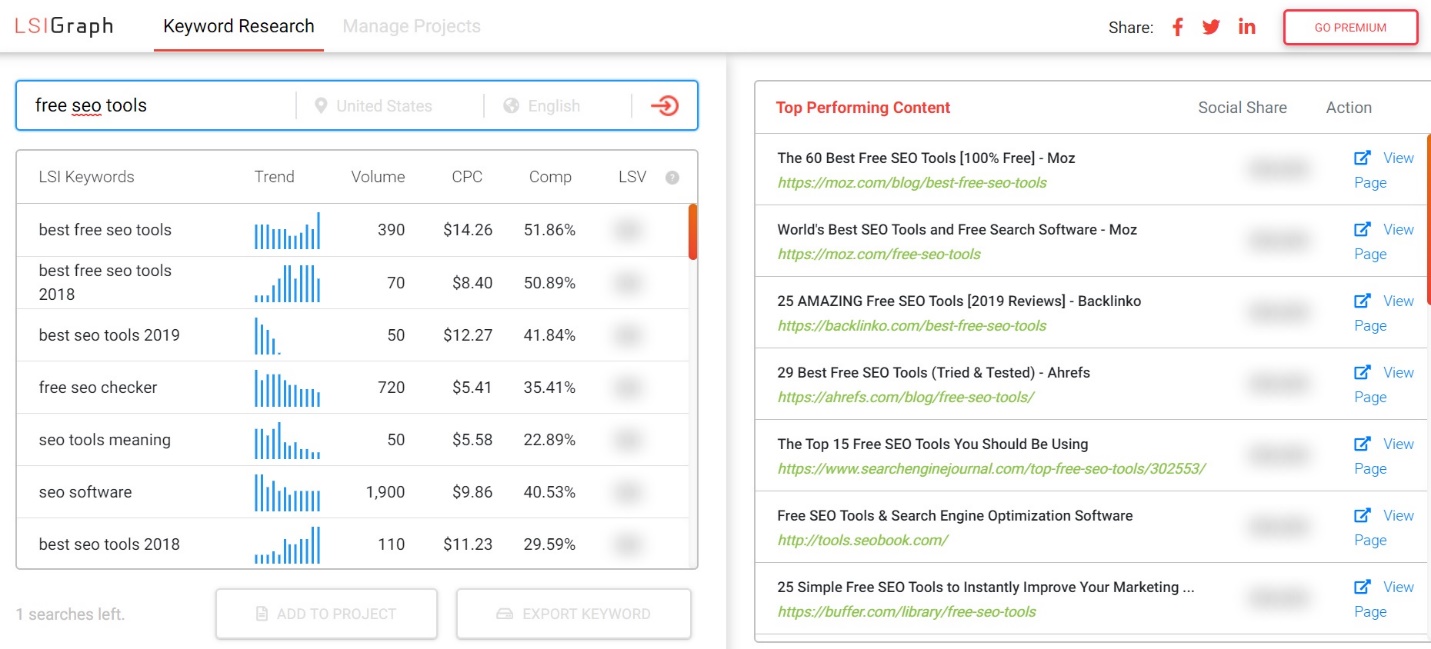This screenshot has width=1431, height=649.
Task: Click the LSI Keywords column header
Action: pos(86,177)
